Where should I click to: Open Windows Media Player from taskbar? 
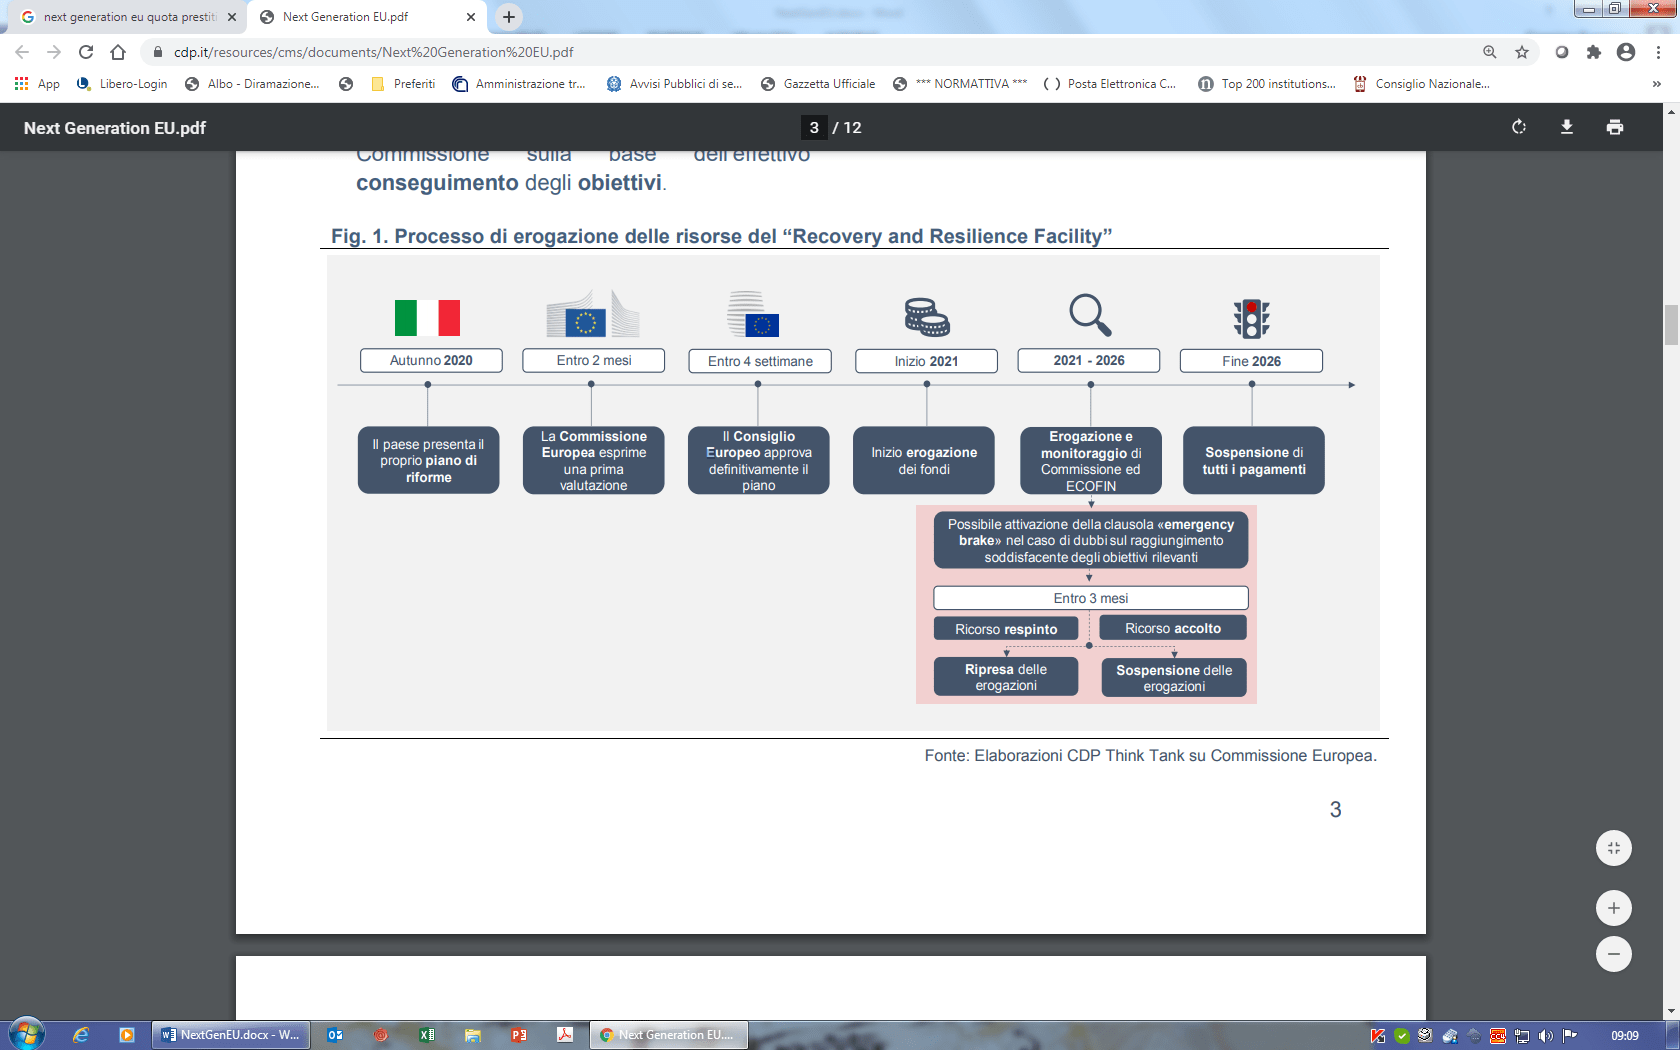coord(126,1035)
